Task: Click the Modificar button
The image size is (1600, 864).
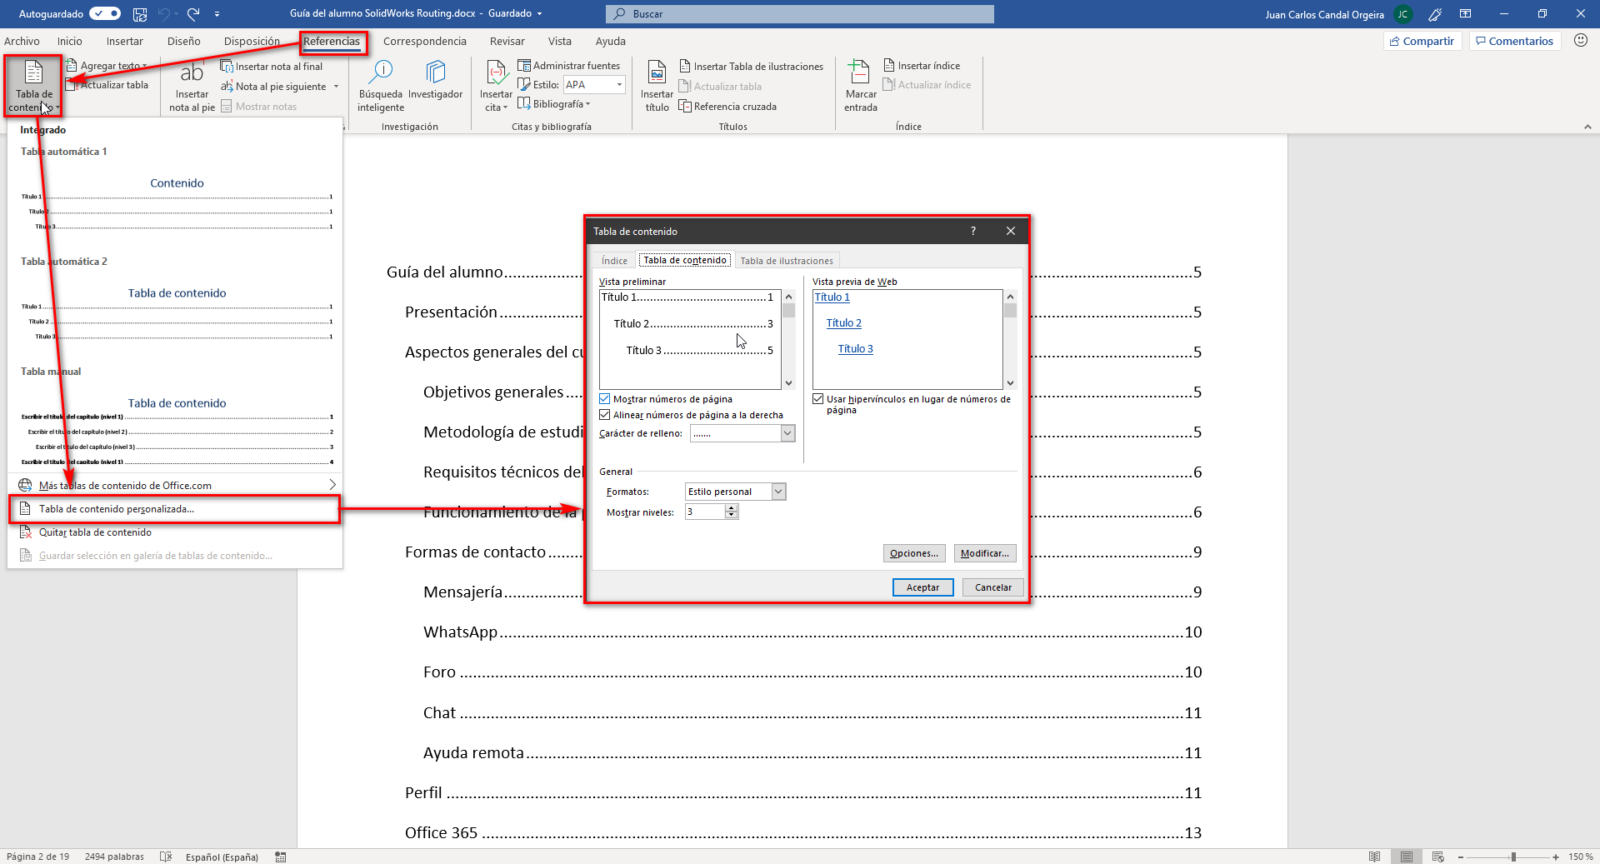Action: (984, 554)
